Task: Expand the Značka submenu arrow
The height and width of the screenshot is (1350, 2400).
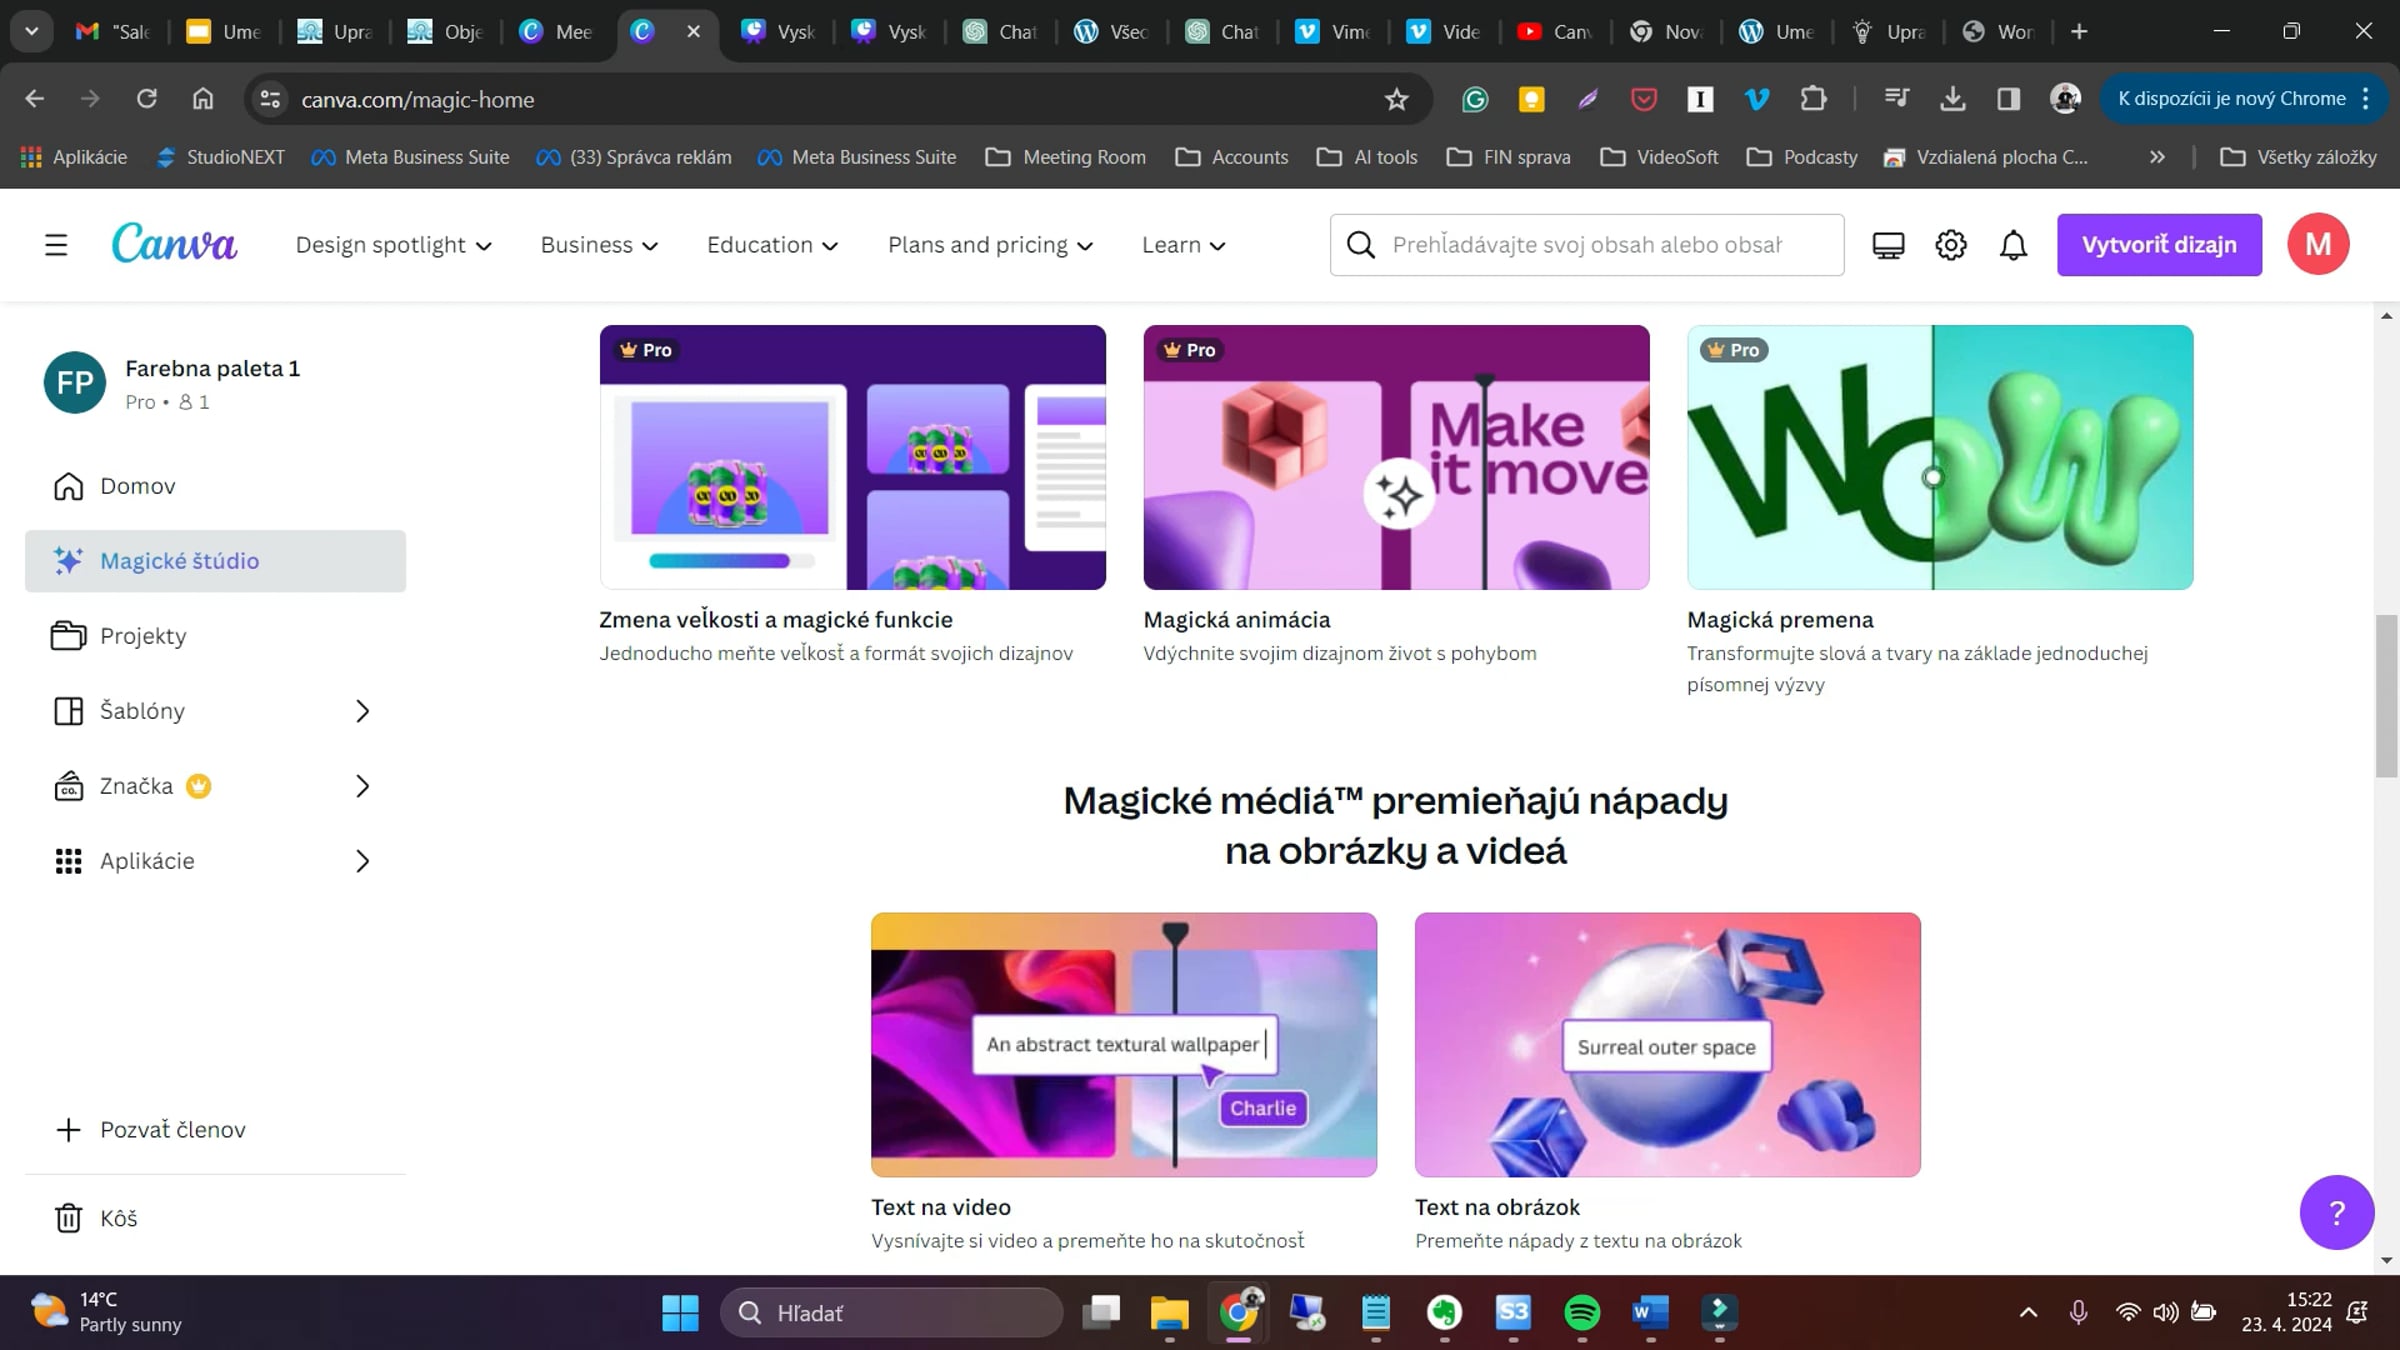Action: [x=362, y=786]
